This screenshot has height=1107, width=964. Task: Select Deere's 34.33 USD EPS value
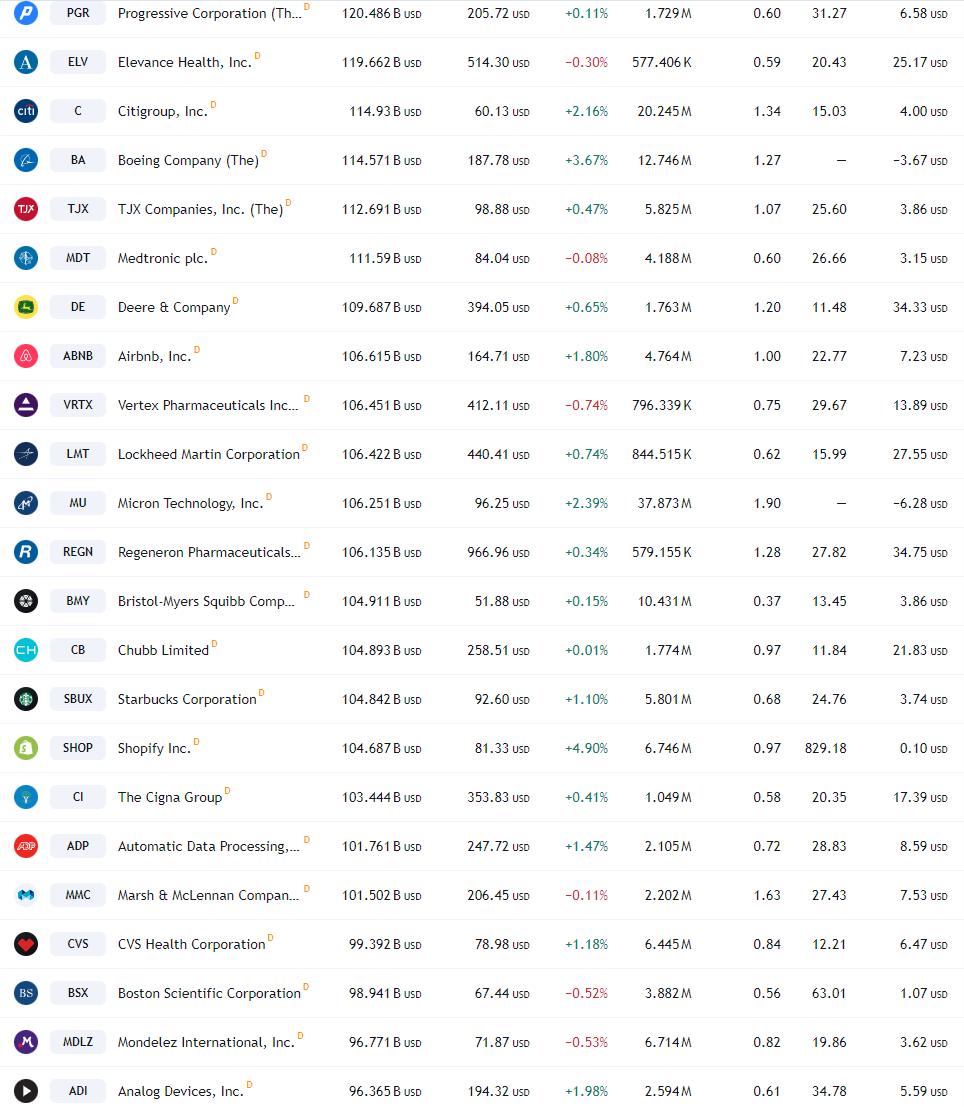[x=920, y=307]
